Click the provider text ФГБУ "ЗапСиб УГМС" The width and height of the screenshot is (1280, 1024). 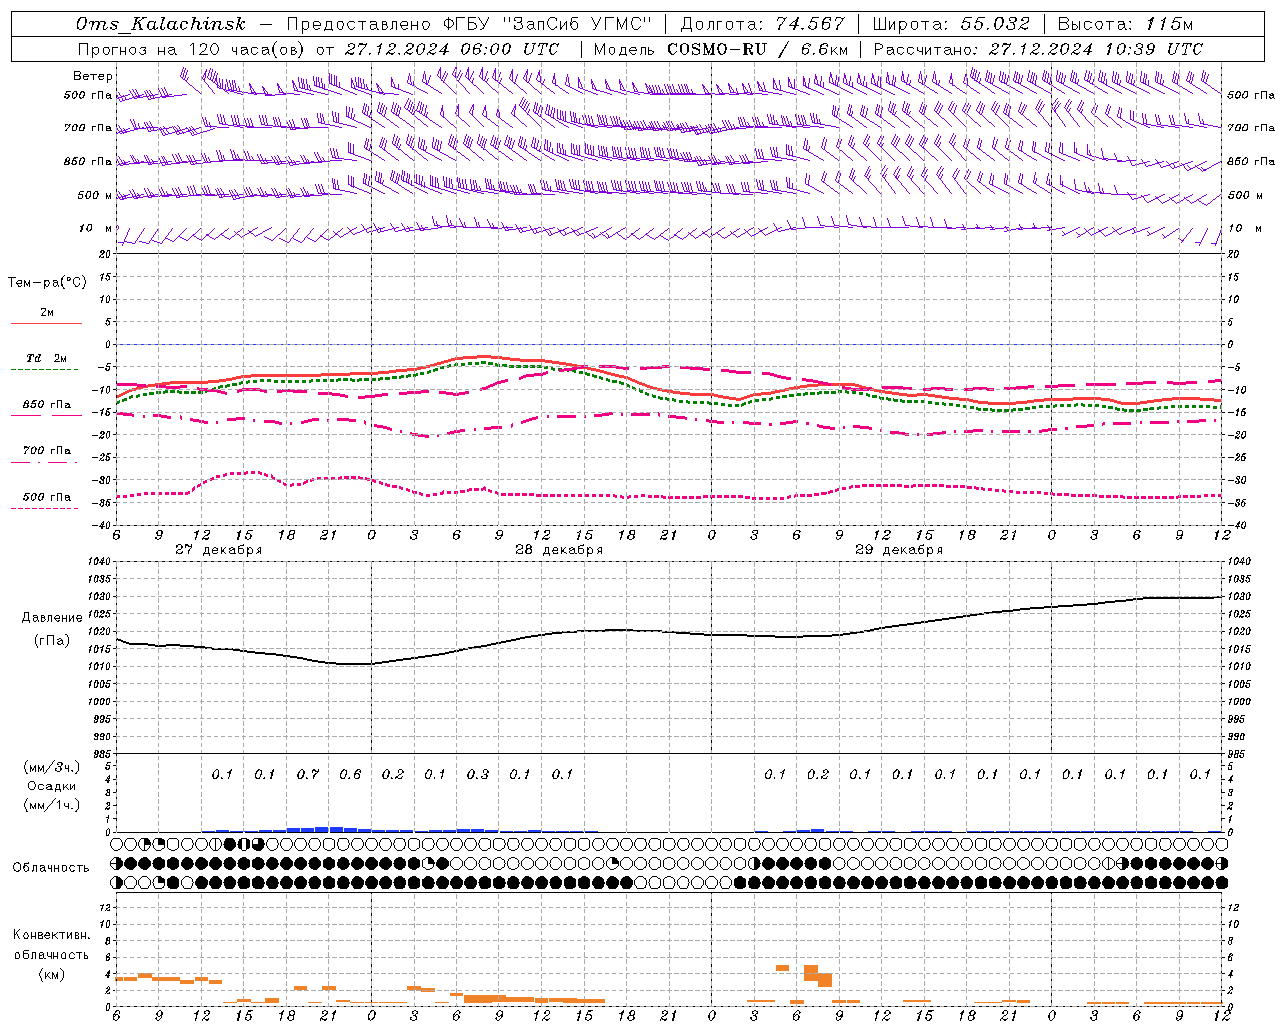coord(547,24)
